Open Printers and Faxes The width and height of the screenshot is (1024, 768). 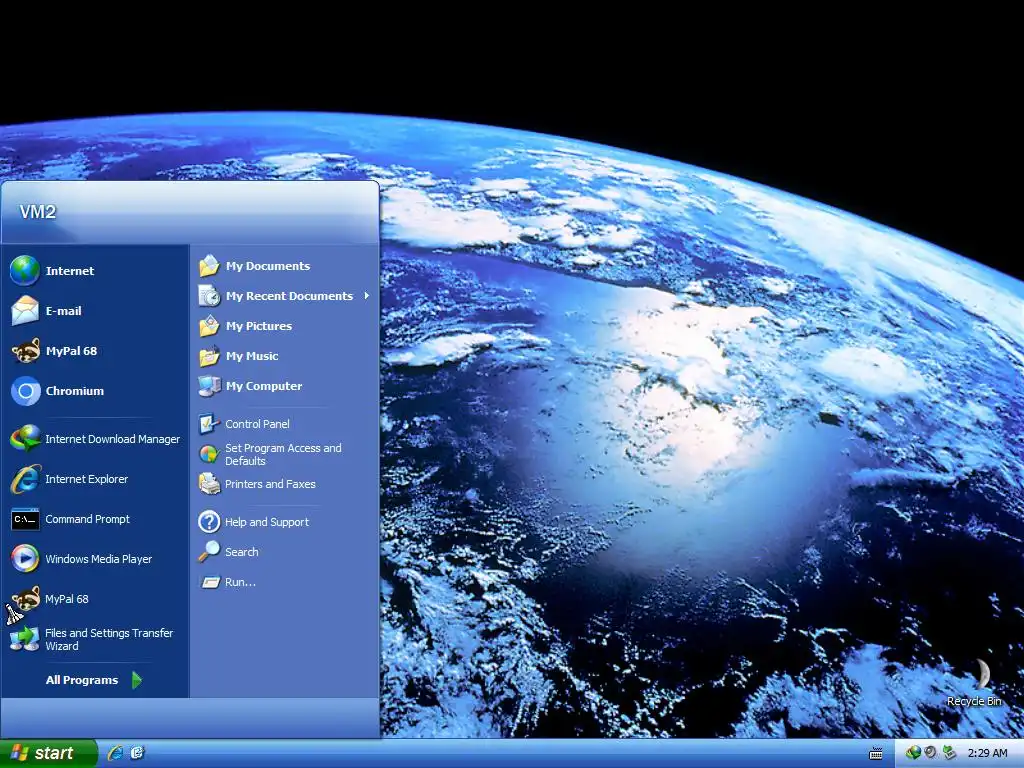coord(285,484)
